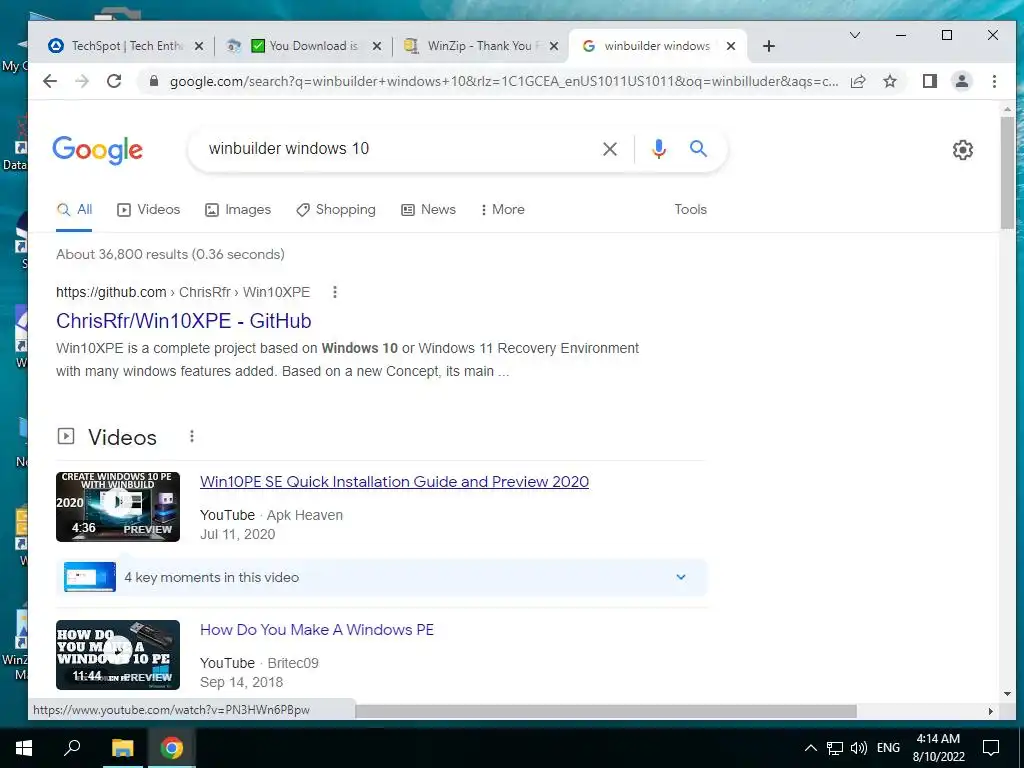
Task: Open clock showing 4:14 AM
Action: (938, 748)
